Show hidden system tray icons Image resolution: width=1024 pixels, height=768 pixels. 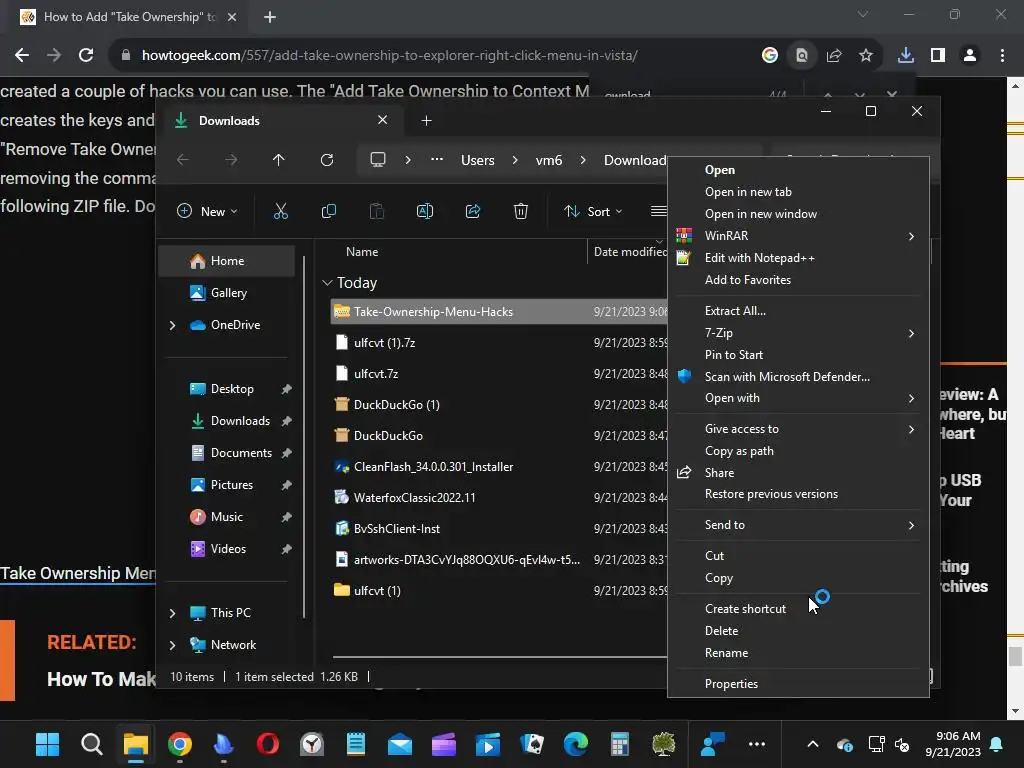click(812, 744)
